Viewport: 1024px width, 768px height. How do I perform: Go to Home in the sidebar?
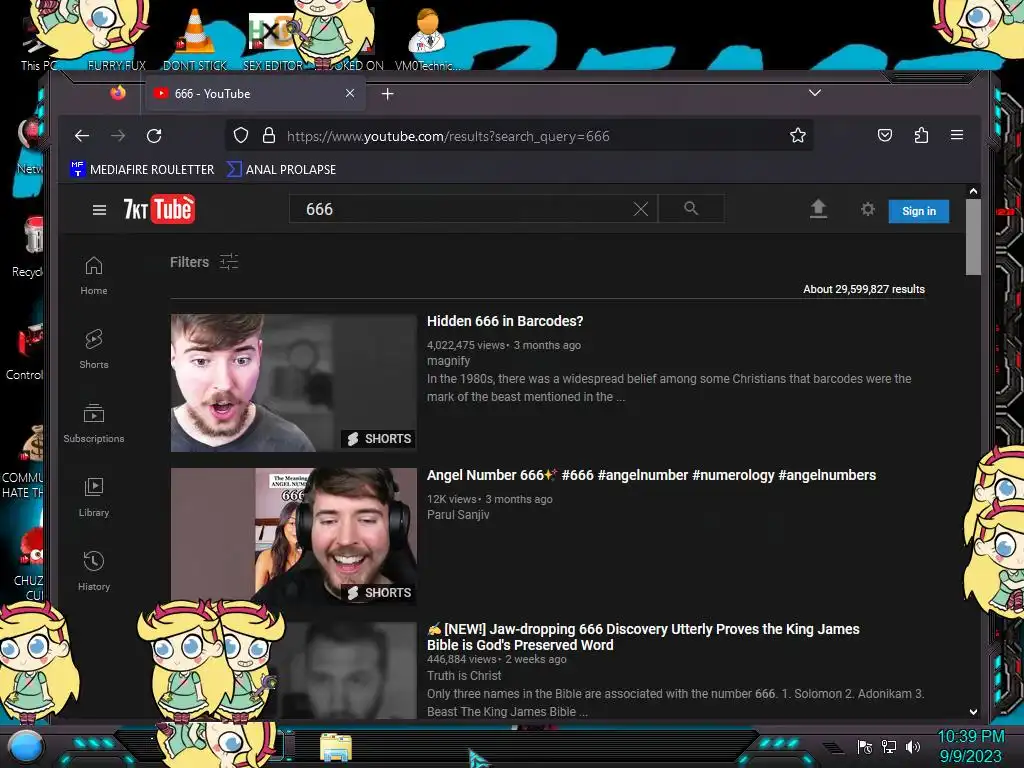93,276
